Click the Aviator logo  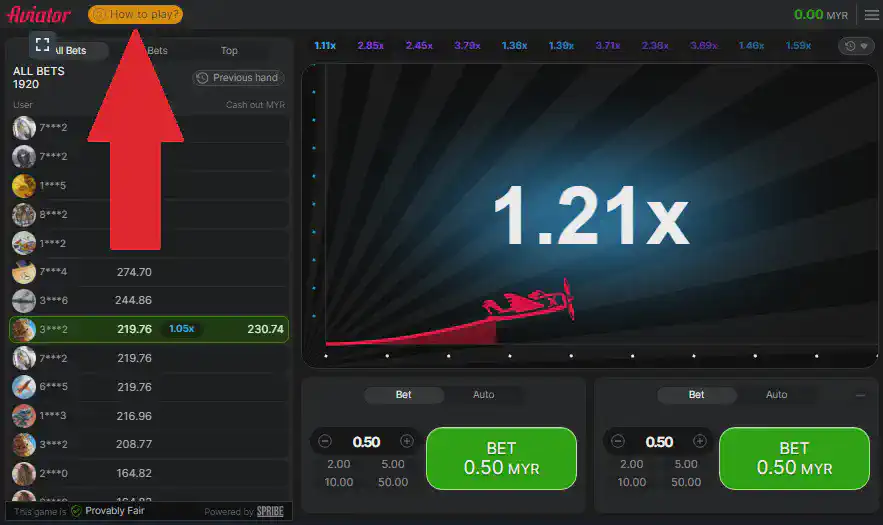pos(39,15)
